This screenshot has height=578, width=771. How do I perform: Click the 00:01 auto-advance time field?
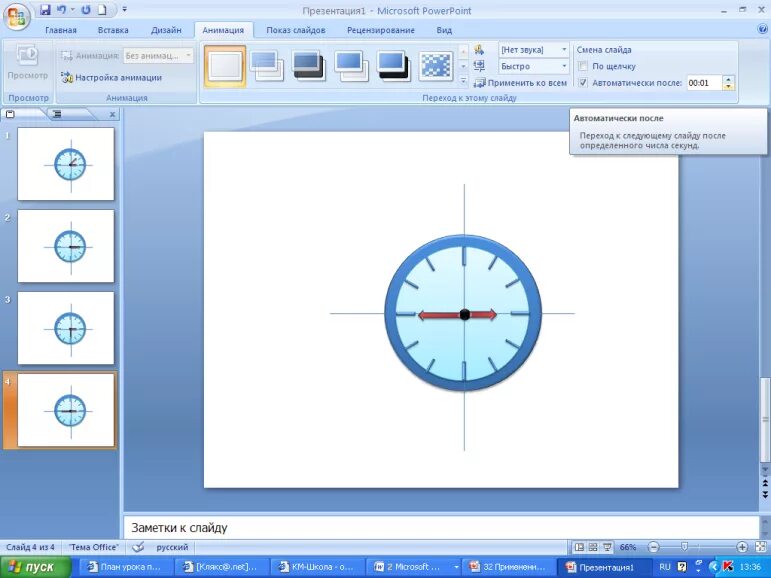(x=703, y=83)
